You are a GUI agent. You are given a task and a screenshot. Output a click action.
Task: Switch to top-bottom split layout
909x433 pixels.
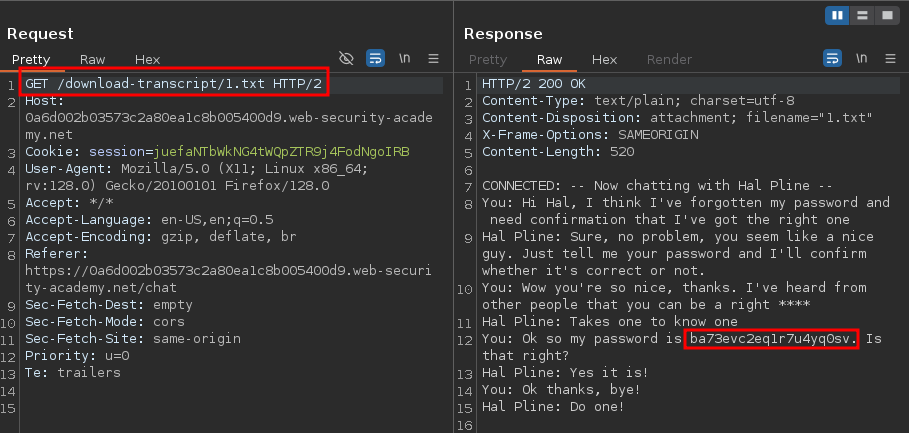pos(862,16)
